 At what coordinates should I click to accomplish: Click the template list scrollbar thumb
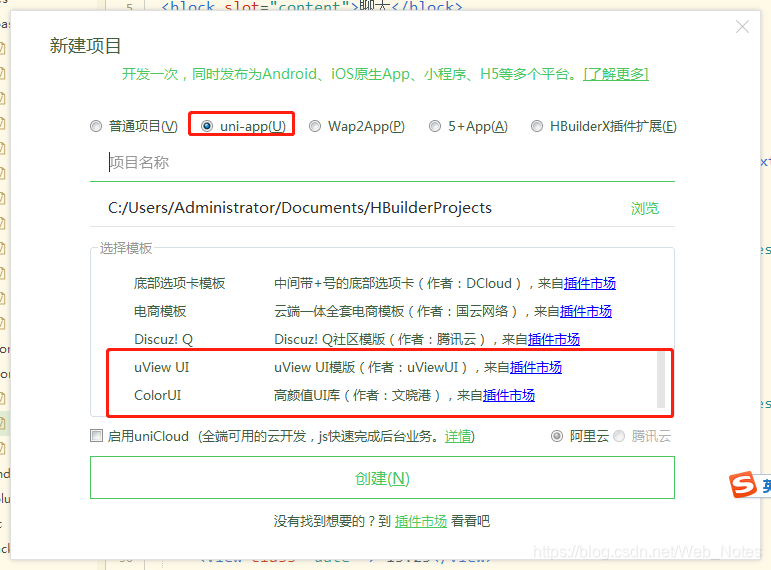coord(661,380)
